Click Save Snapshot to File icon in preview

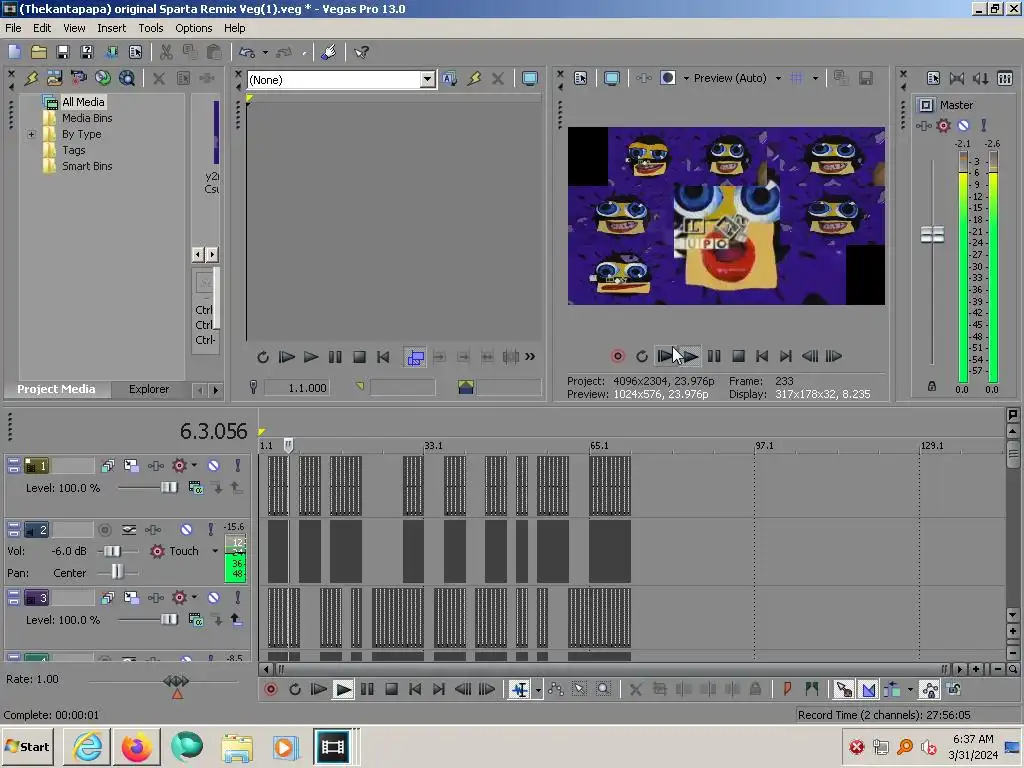(866, 78)
